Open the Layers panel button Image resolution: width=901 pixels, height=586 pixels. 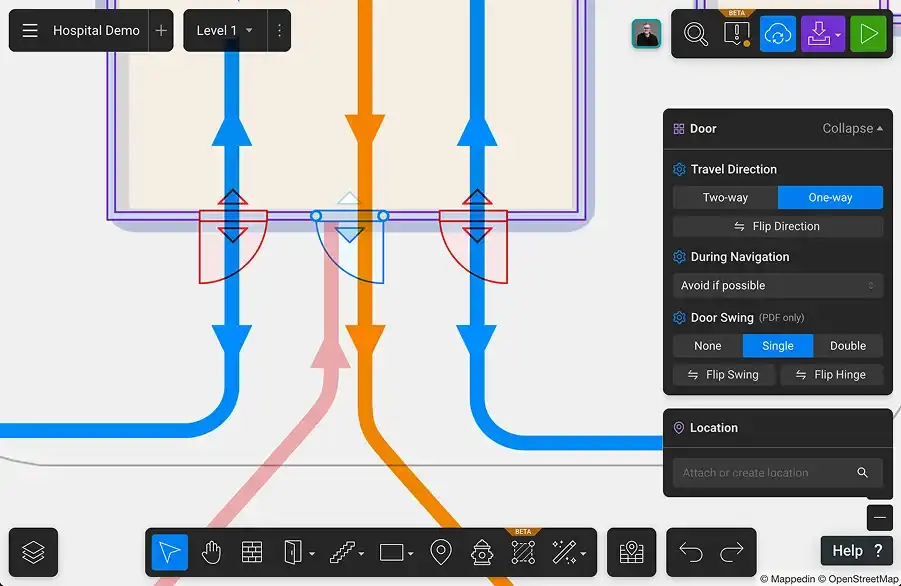tap(34, 552)
